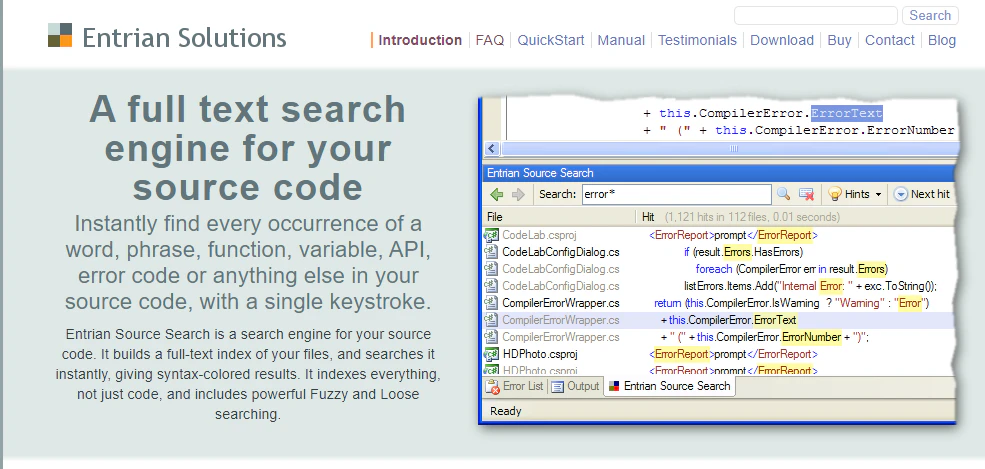Image resolution: width=985 pixels, height=469 pixels.
Task: Click the clear results icon with red X
Action: (x=807, y=194)
